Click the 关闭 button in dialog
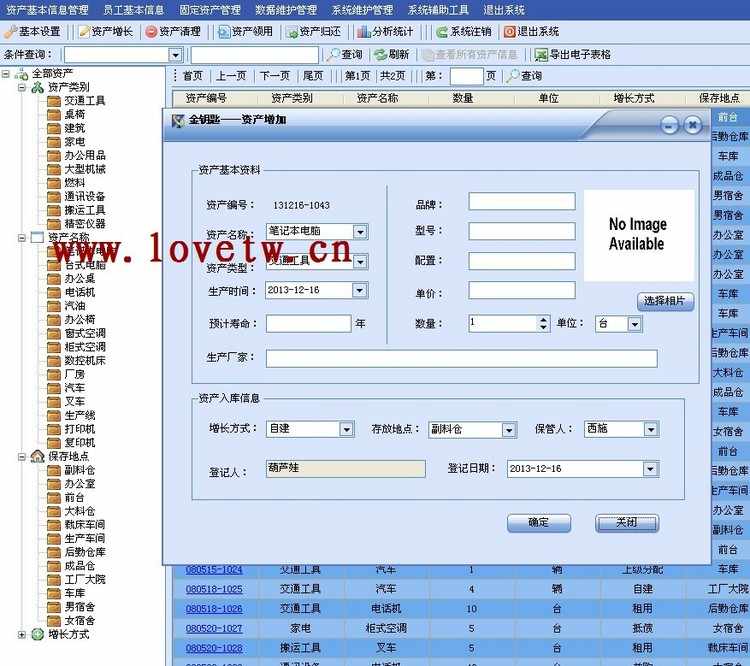 pos(627,523)
